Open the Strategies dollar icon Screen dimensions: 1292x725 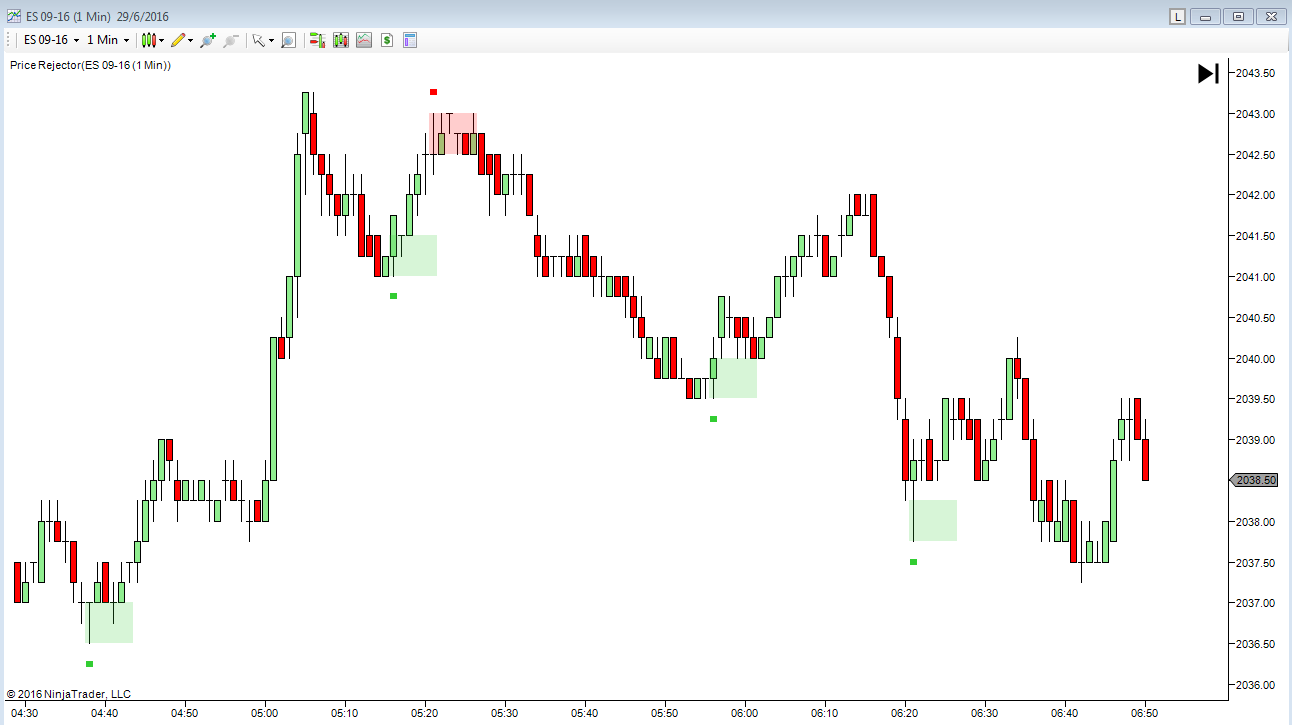pyautogui.click(x=386, y=40)
